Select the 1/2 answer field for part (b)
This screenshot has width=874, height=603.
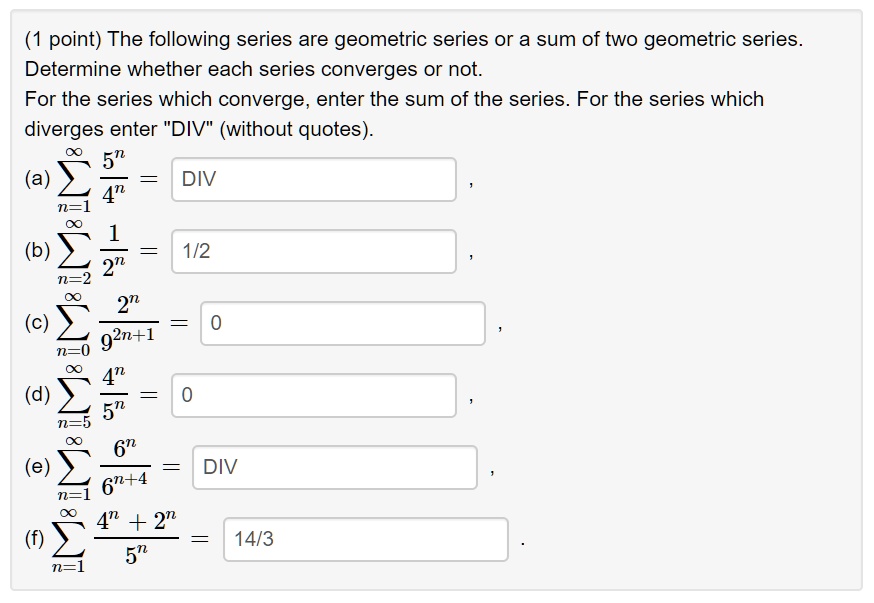coord(314,251)
